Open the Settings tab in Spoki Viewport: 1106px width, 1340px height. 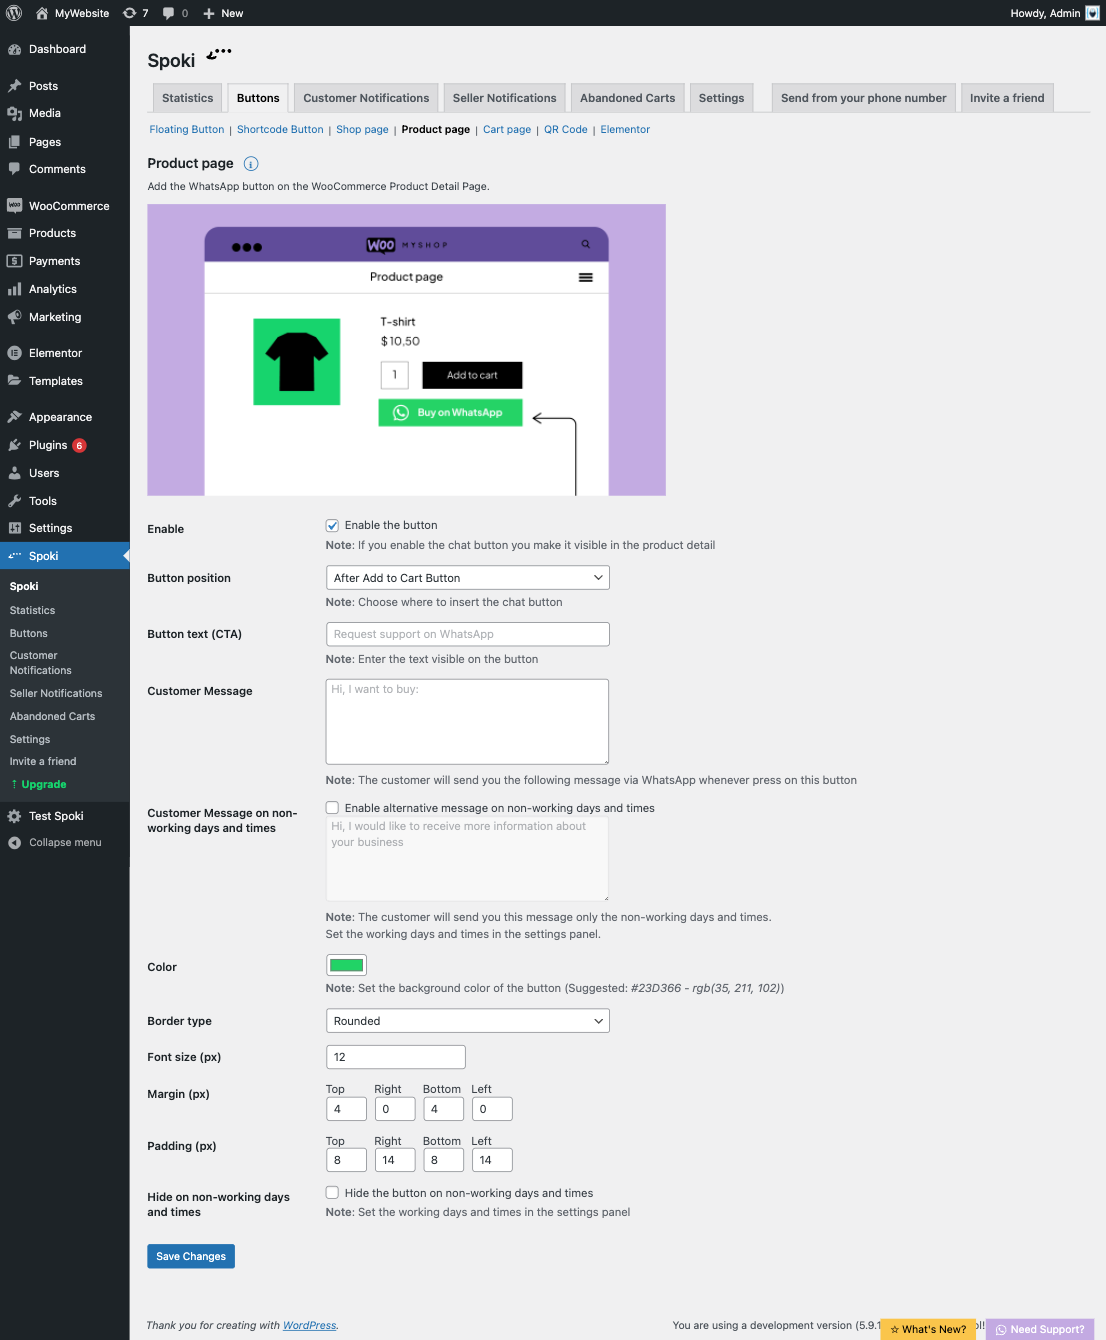721,98
